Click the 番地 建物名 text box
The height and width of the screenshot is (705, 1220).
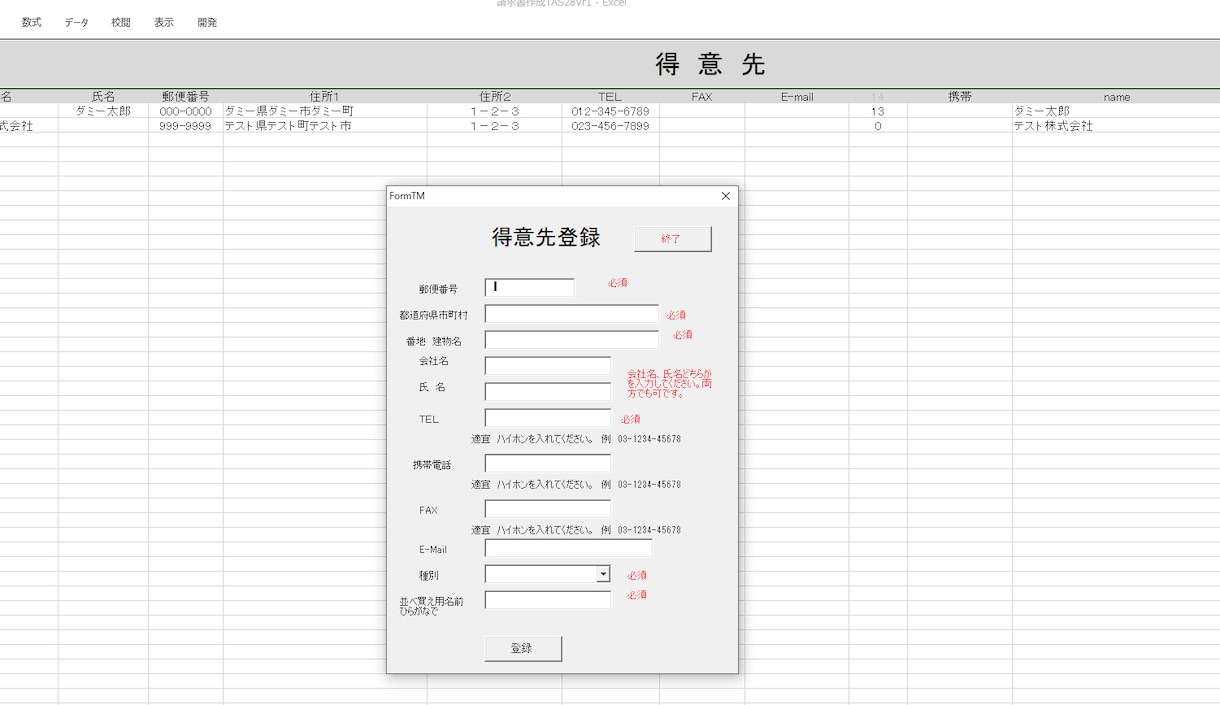(572, 340)
